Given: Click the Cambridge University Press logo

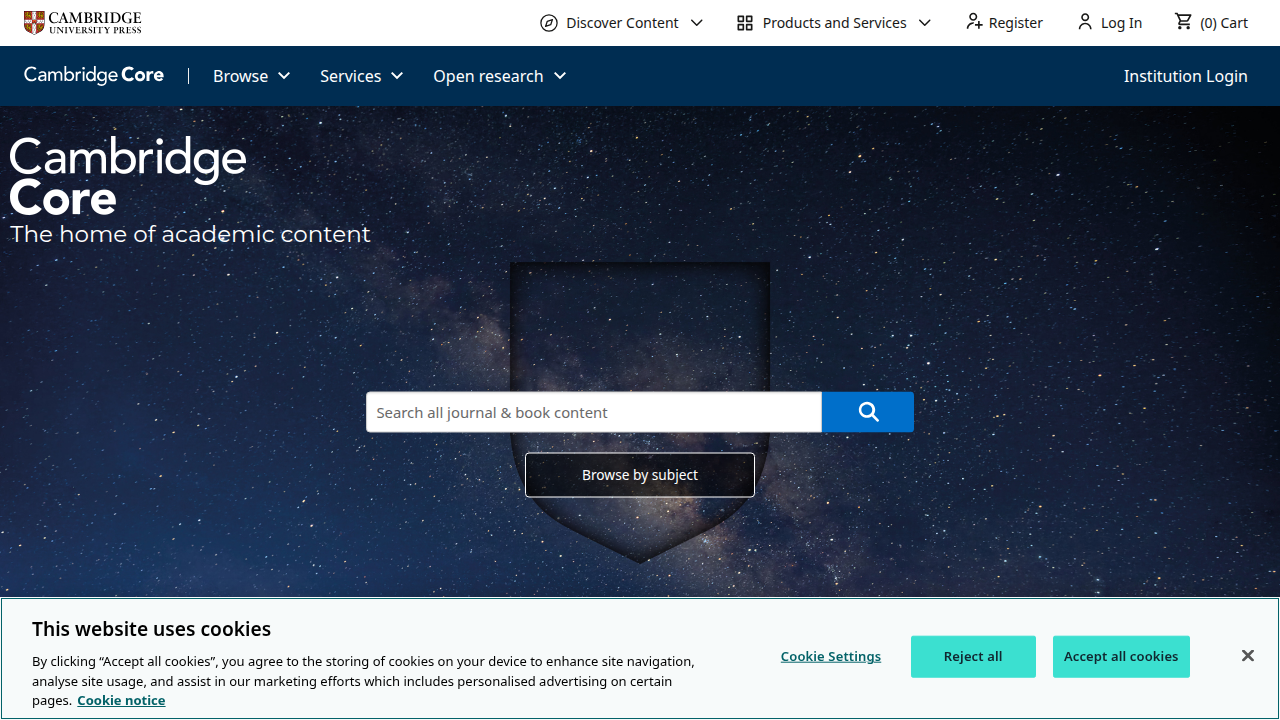Looking at the screenshot, I should 83,22.
